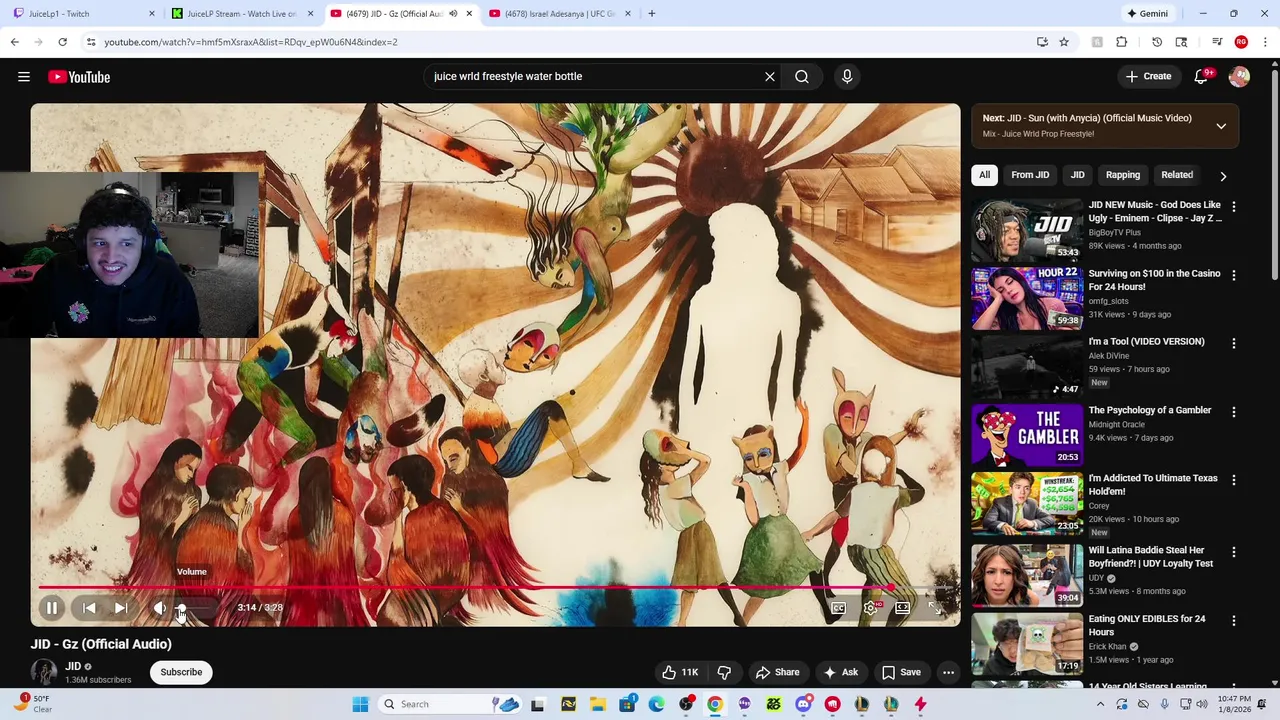Click the Ask button

[840, 672]
